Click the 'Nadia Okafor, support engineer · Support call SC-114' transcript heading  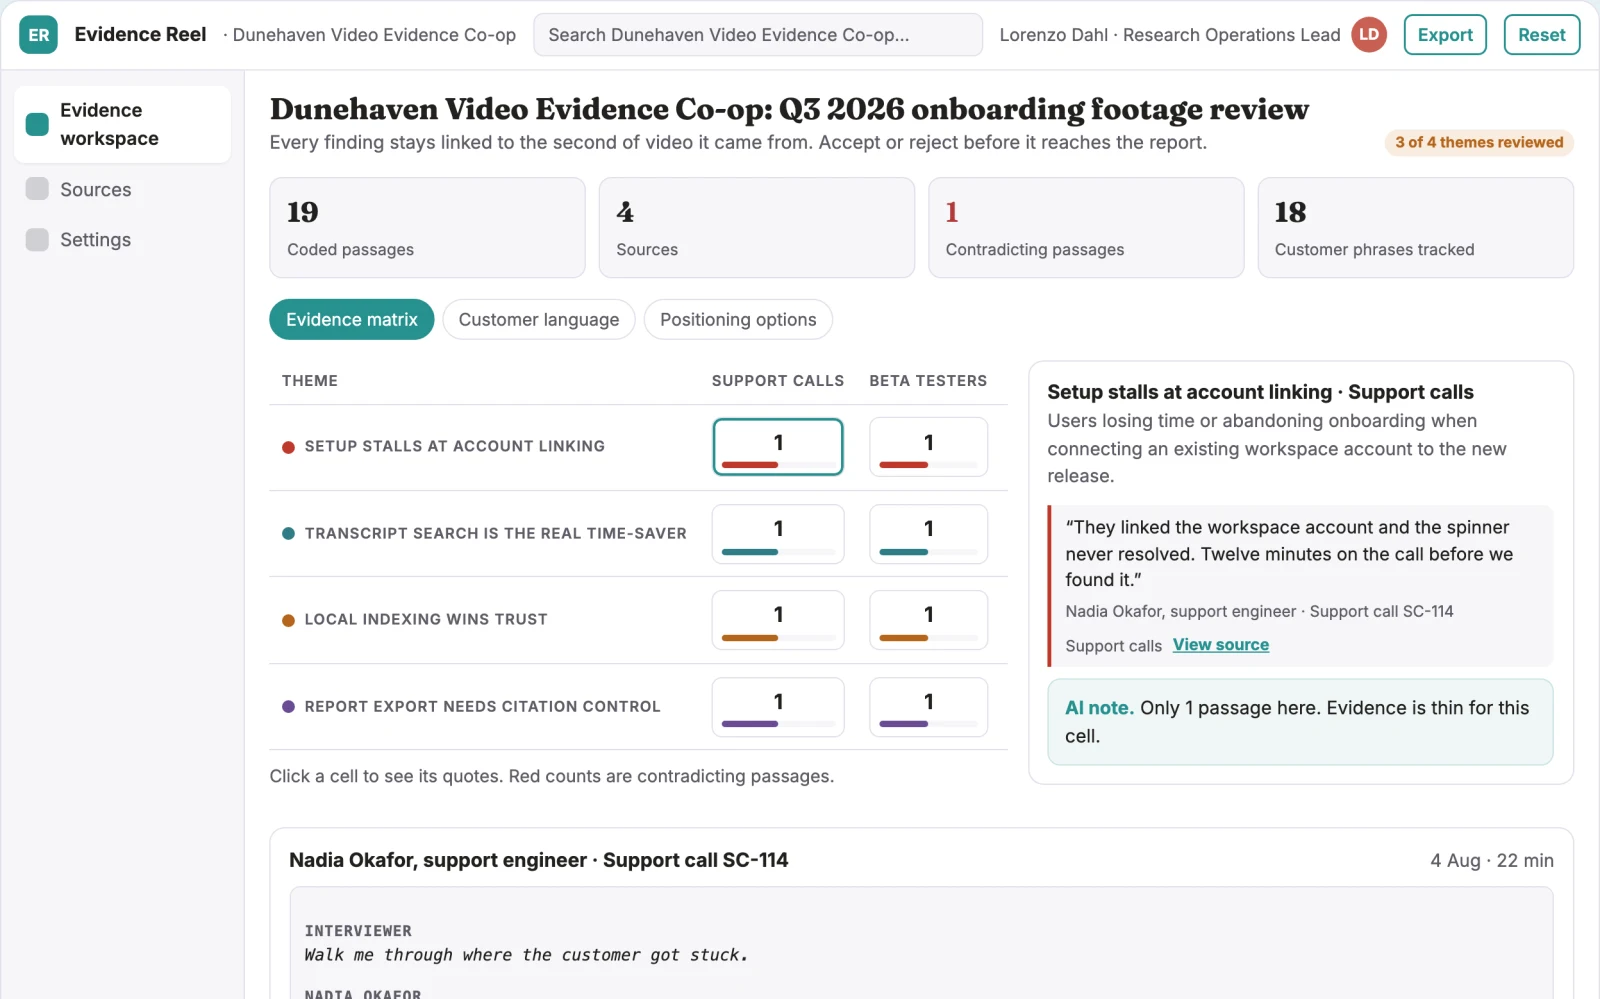click(539, 860)
